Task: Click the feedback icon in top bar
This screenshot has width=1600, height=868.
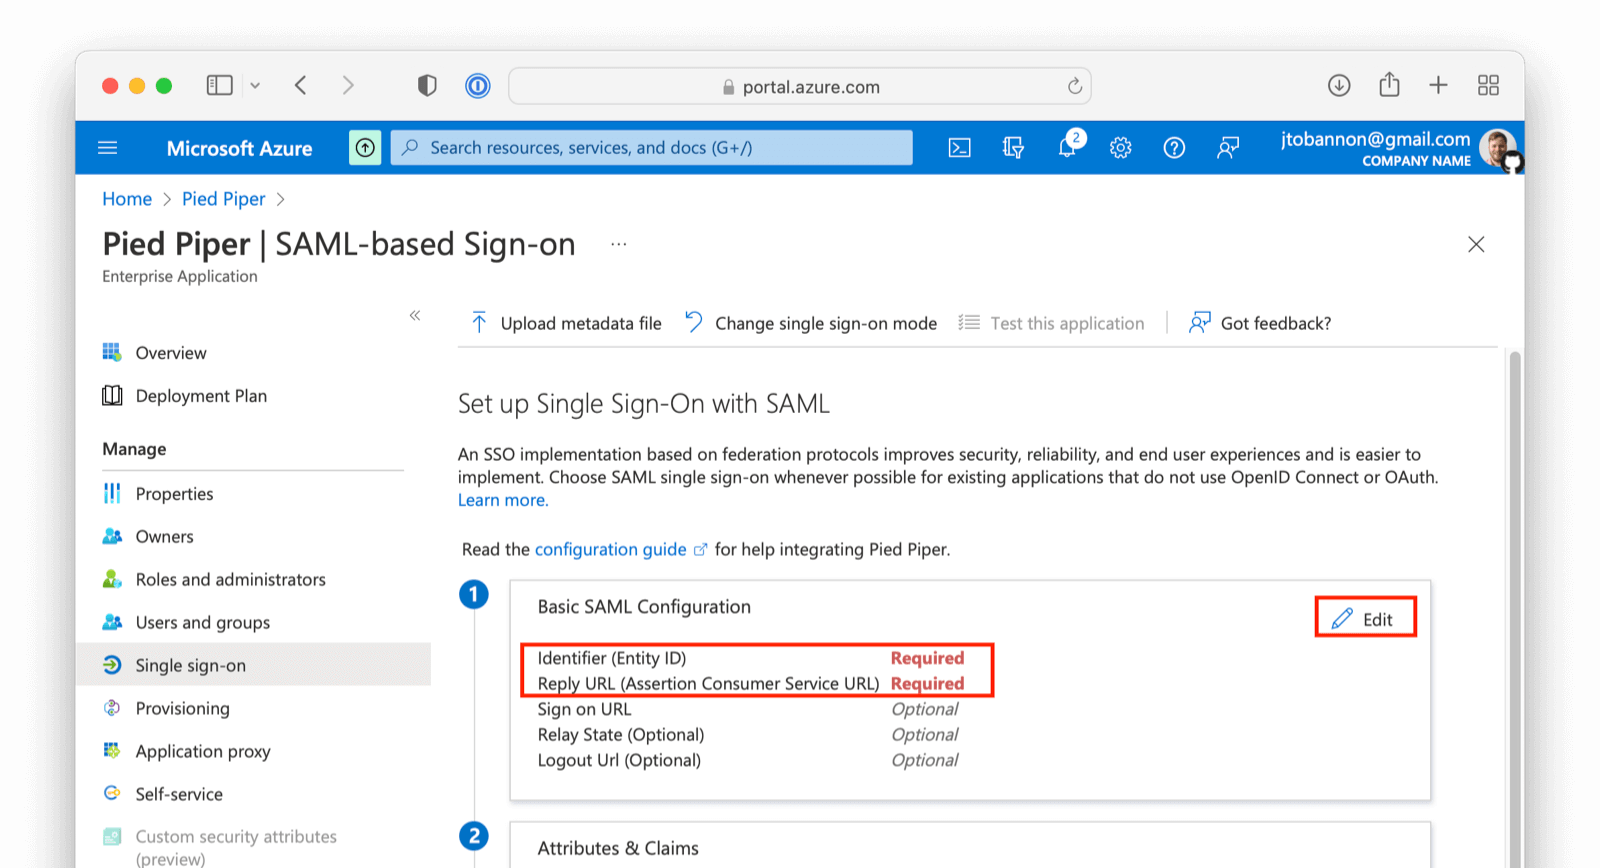Action: 1228,148
